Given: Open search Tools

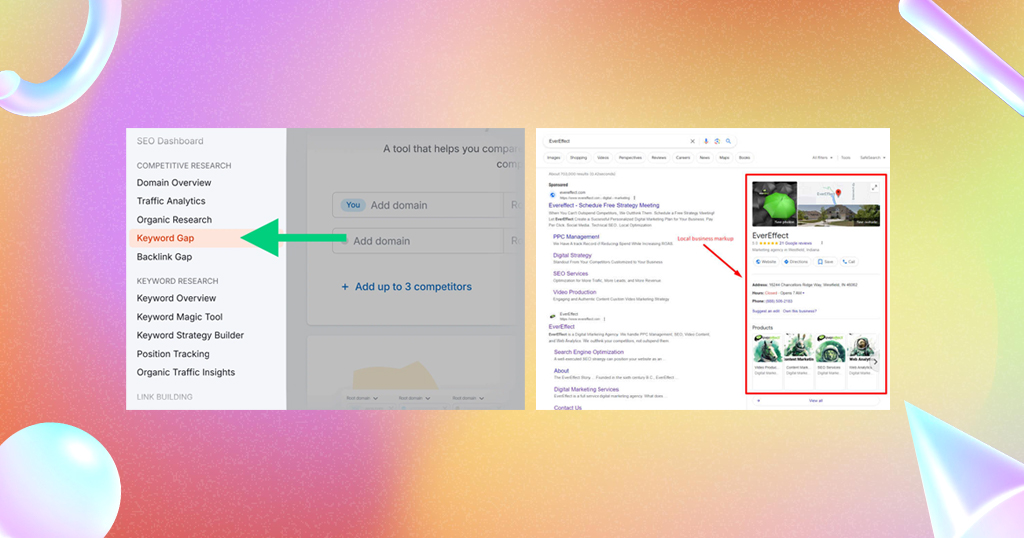Looking at the screenshot, I should tap(846, 158).
